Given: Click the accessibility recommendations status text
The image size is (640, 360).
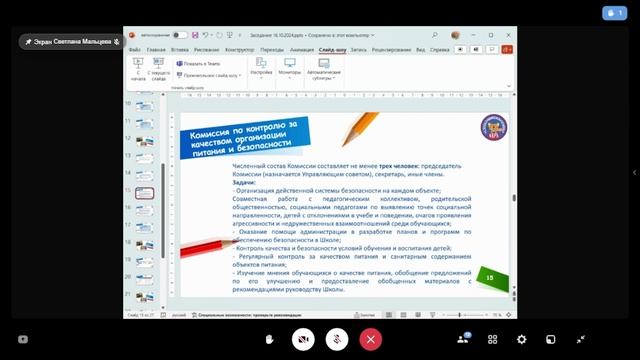Looking at the screenshot, I should point(247,315).
